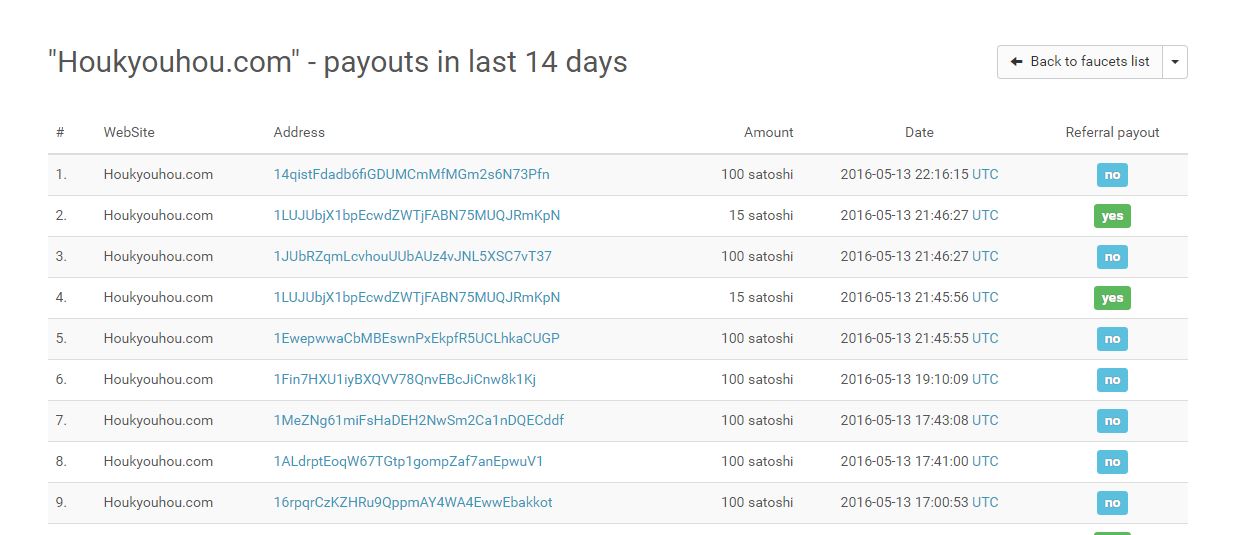The height and width of the screenshot is (535, 1237).
Task: Click green yes badge in row 4
Action: 1112,298
